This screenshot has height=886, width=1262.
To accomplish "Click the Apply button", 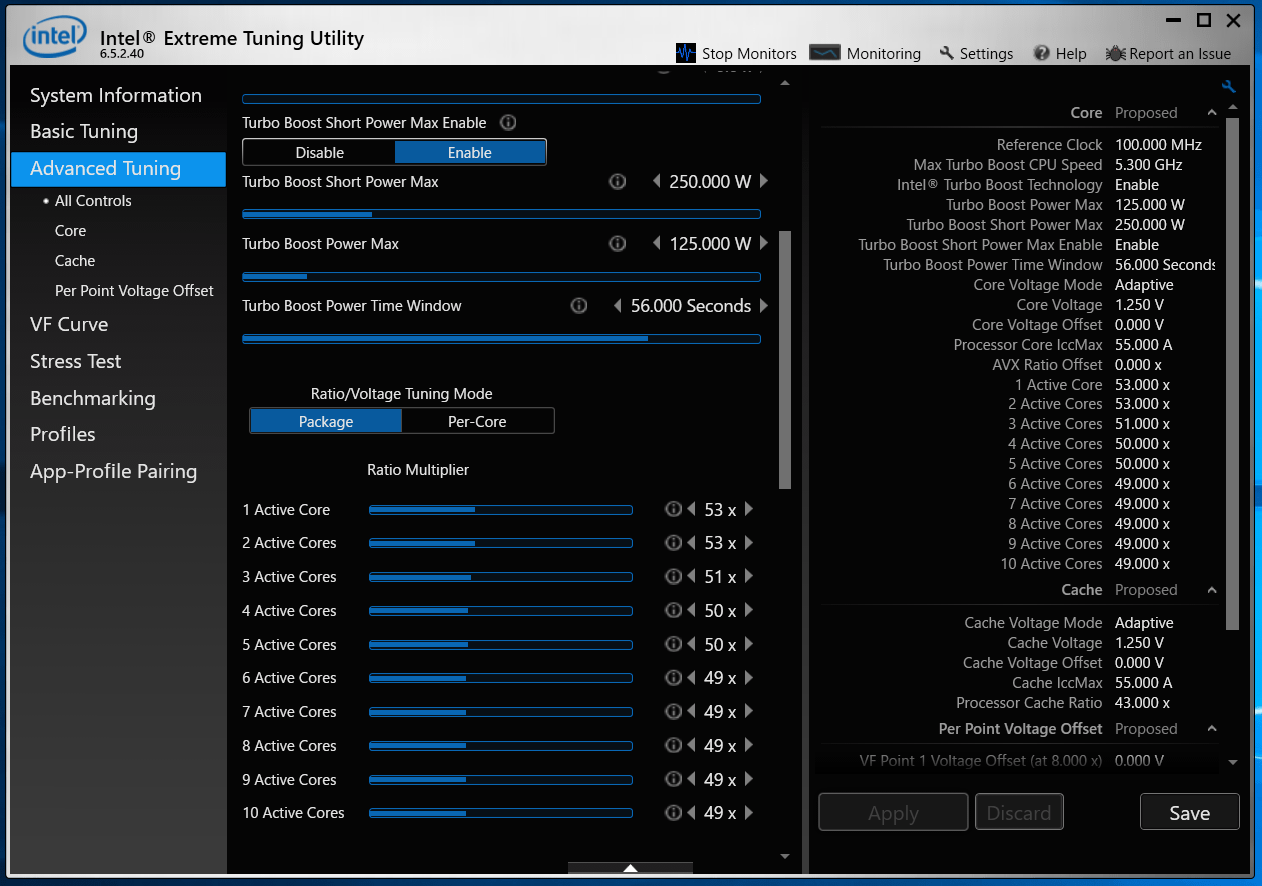I will coord(893,813).
